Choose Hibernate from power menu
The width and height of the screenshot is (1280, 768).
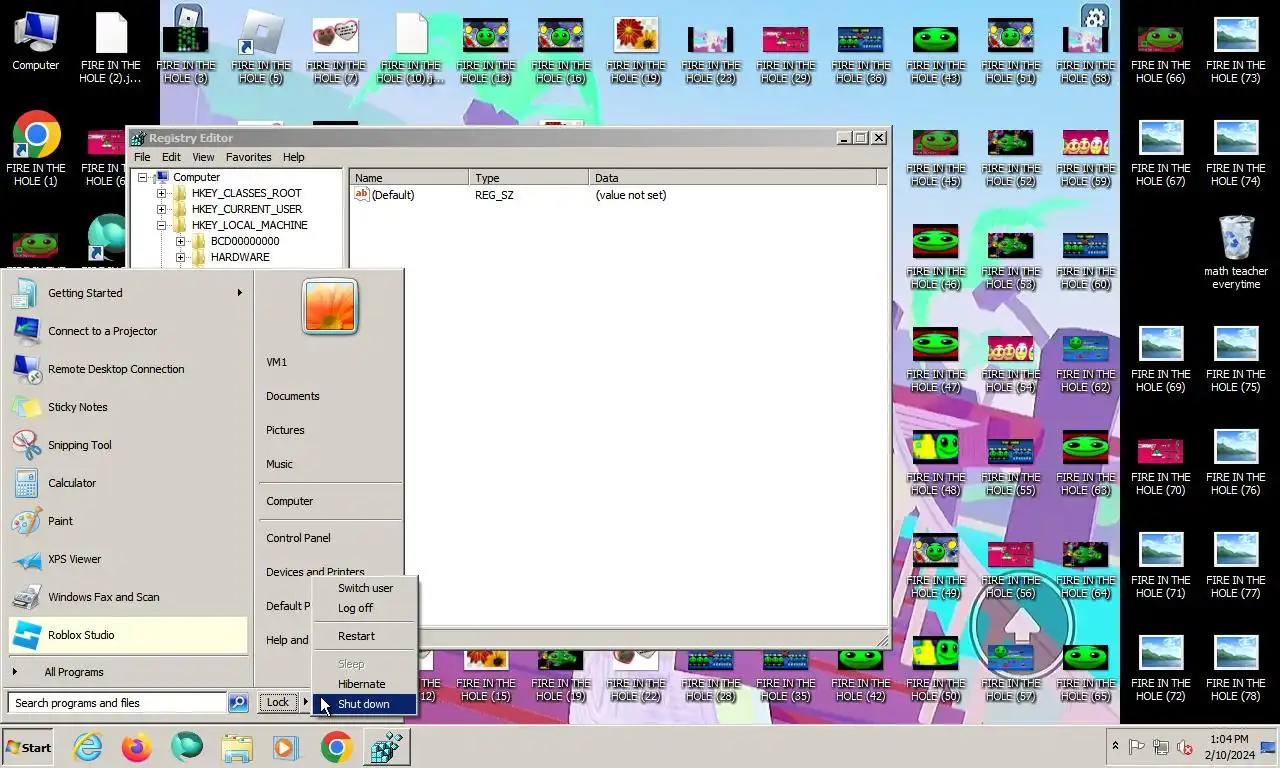364,684
